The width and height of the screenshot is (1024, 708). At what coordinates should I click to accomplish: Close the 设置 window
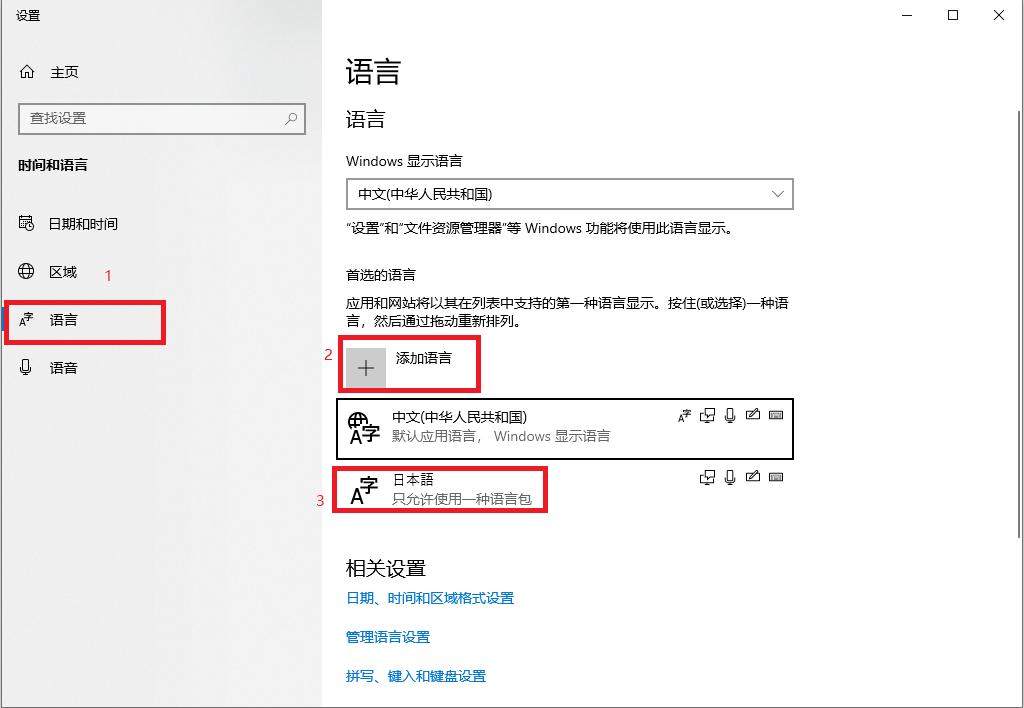pos(999,15)
